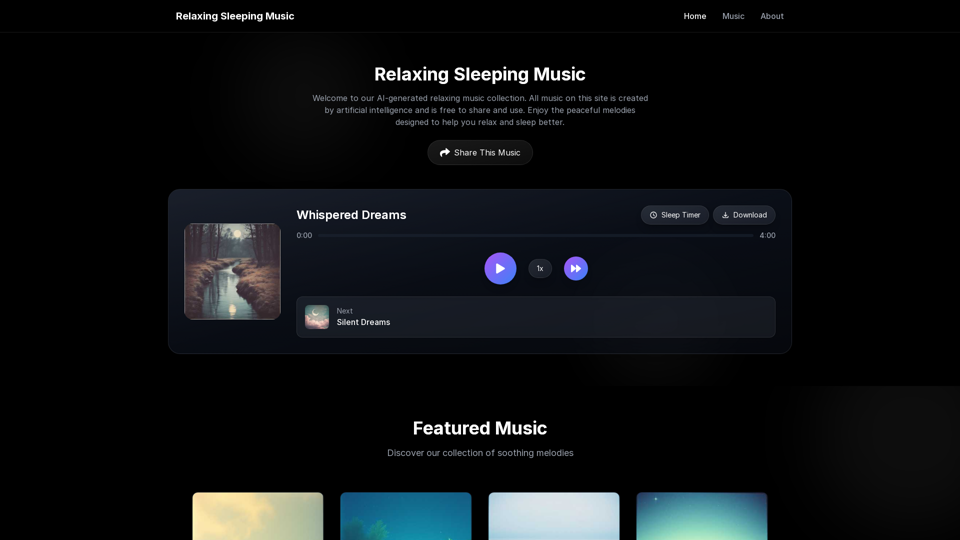Click the main Relaxing Sleeping Music page heading
960x540 pixels.
[480, 74]
